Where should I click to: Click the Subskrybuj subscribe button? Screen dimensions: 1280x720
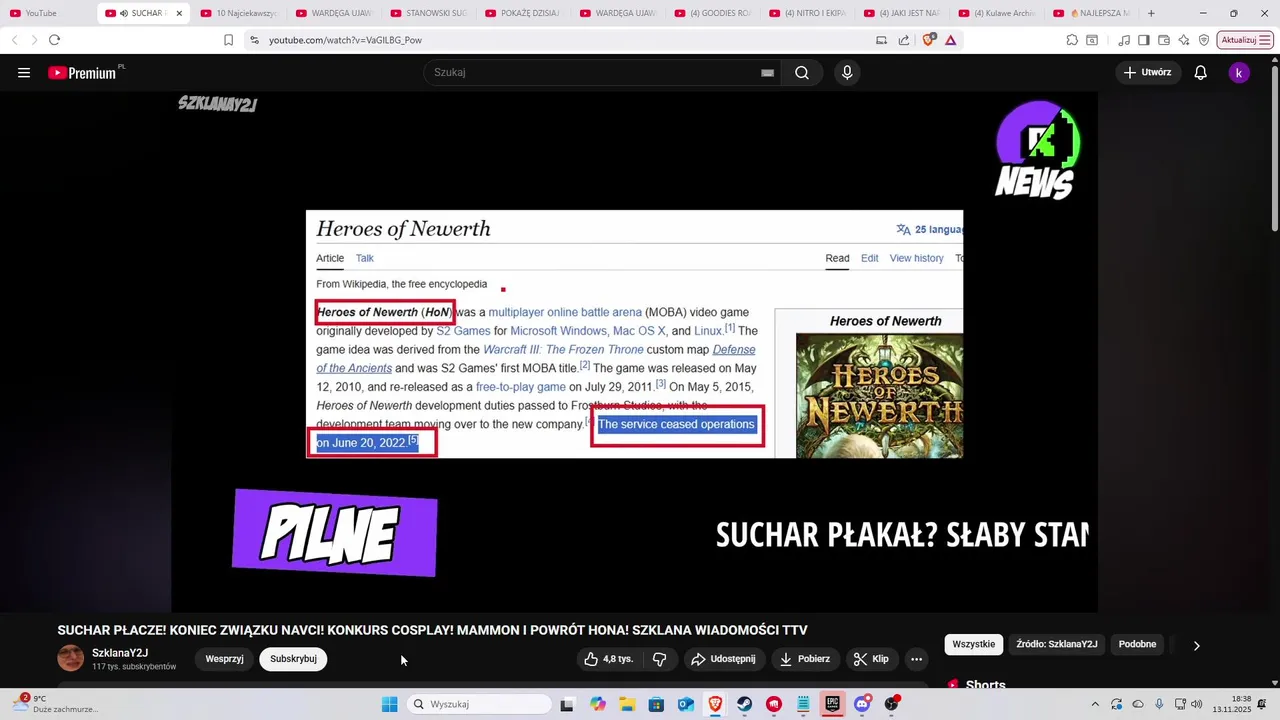[x=293, y=659]
